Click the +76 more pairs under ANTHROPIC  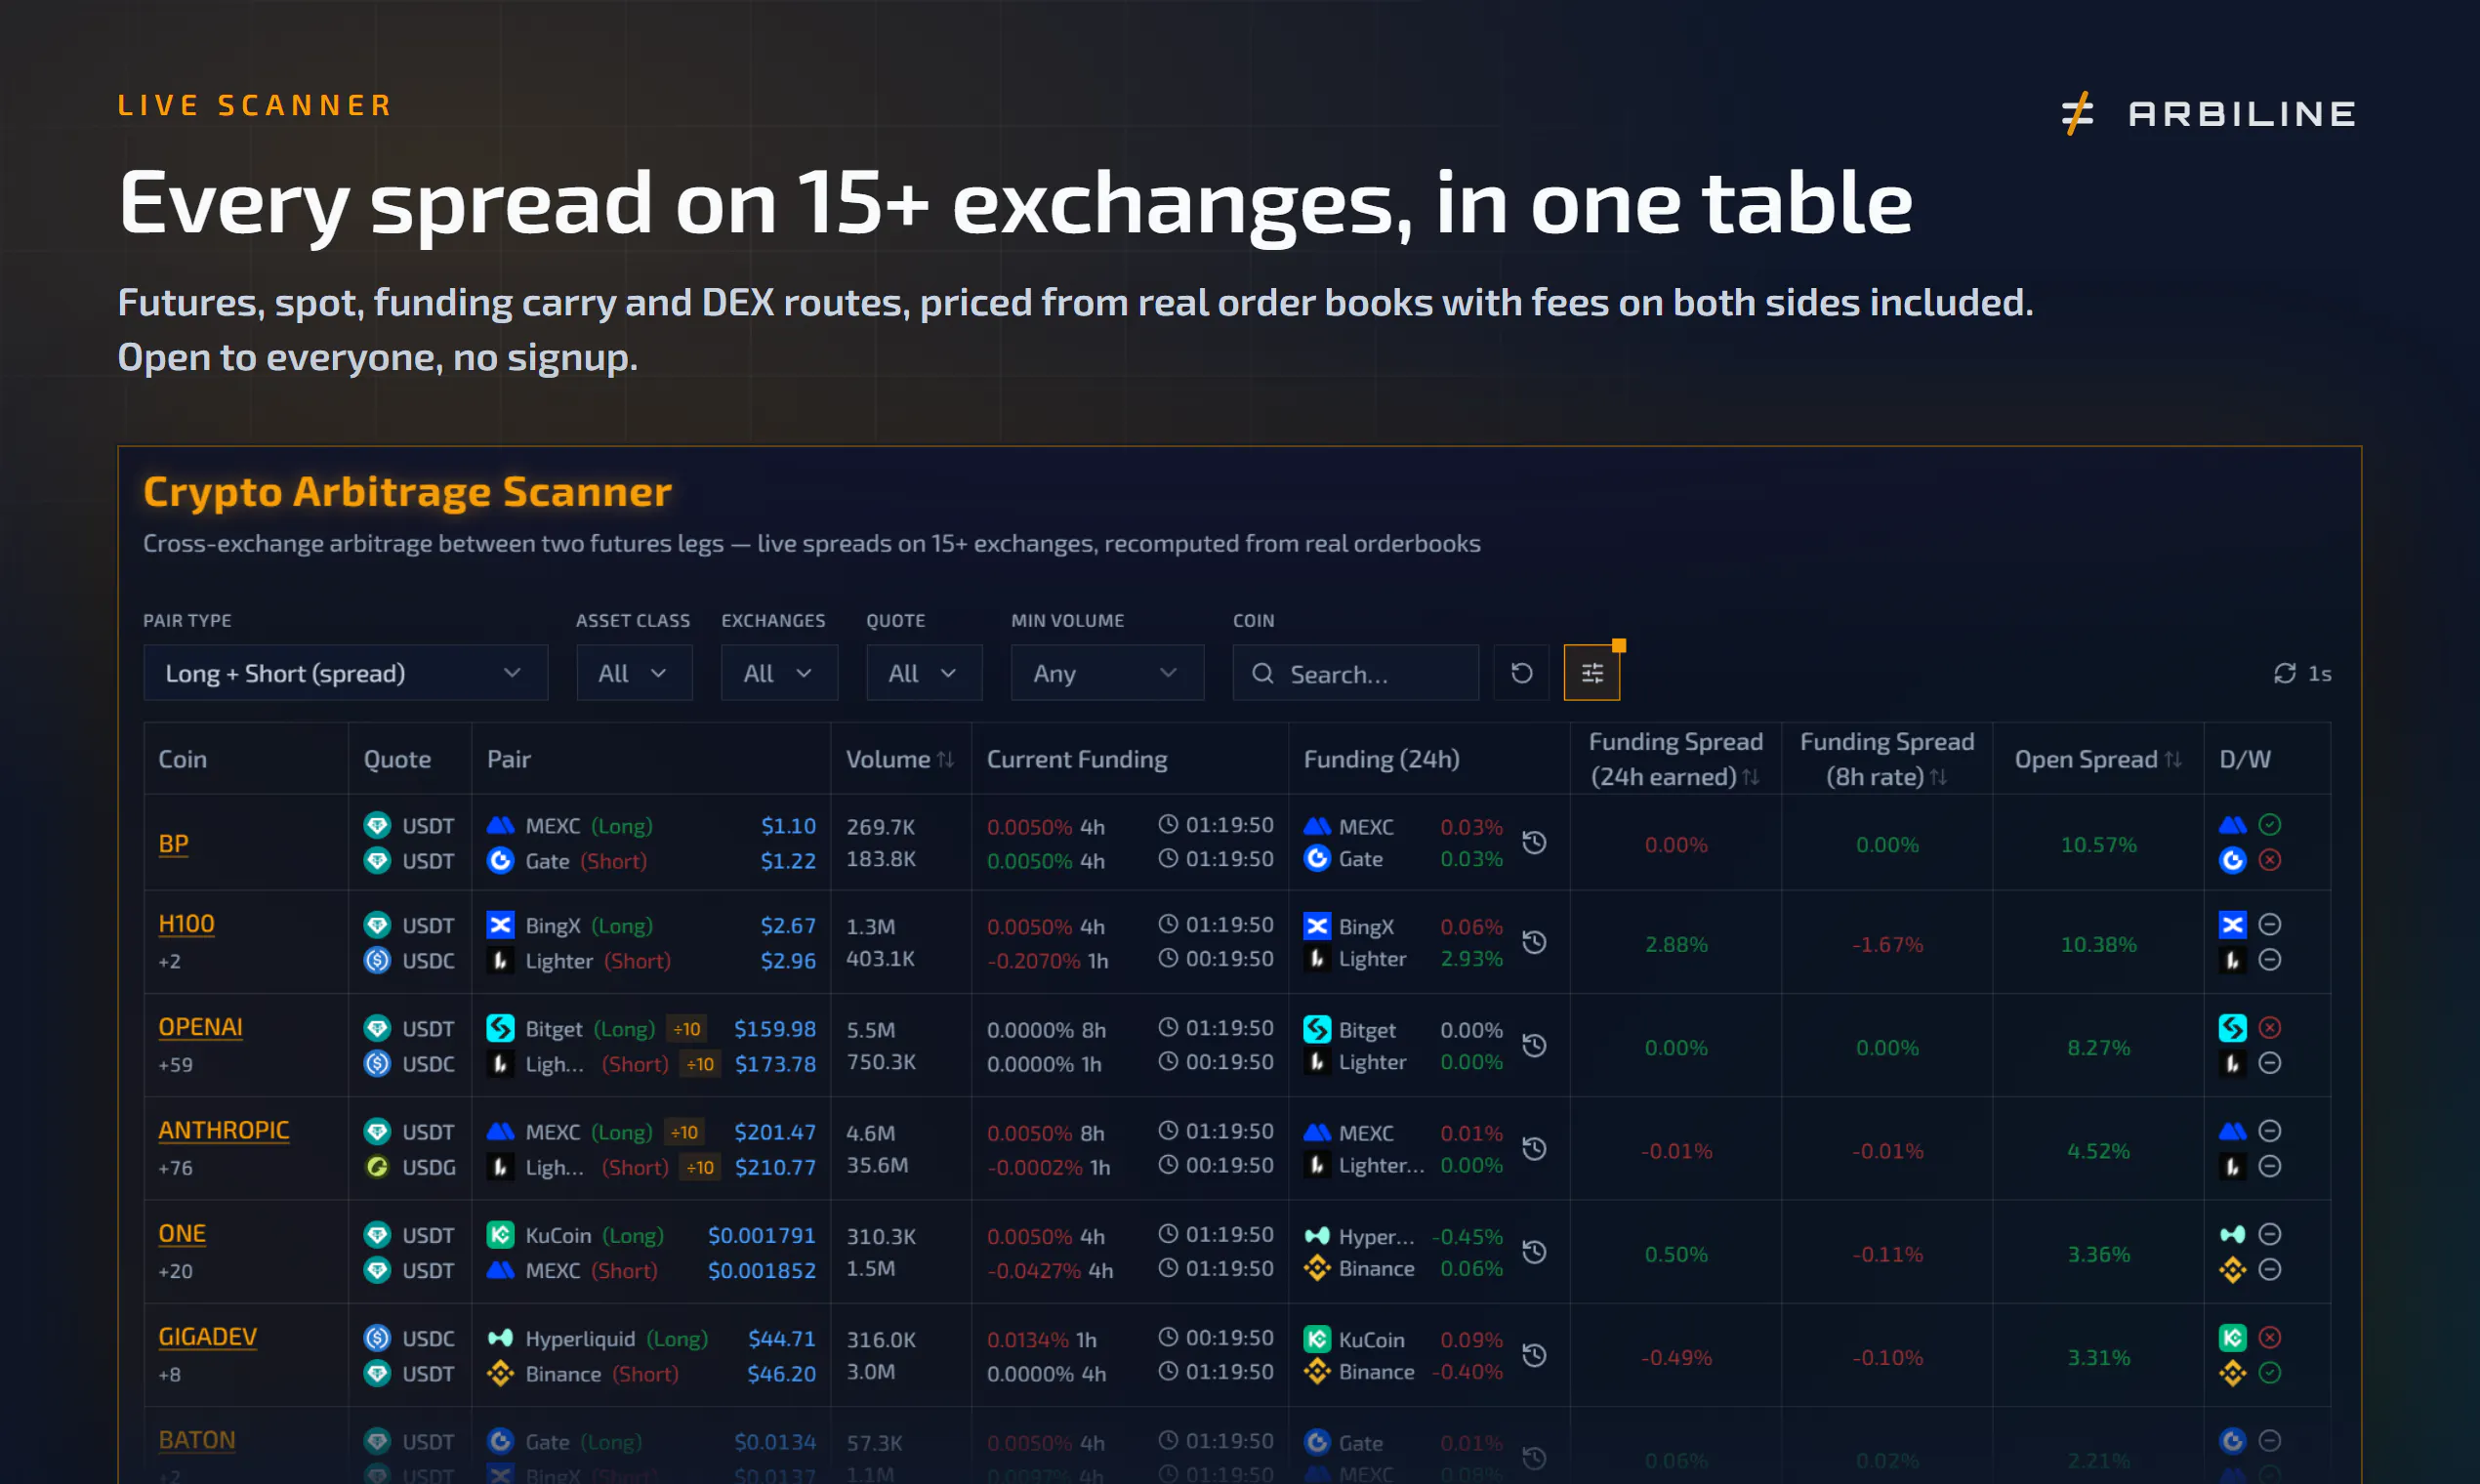[175, 1167]
